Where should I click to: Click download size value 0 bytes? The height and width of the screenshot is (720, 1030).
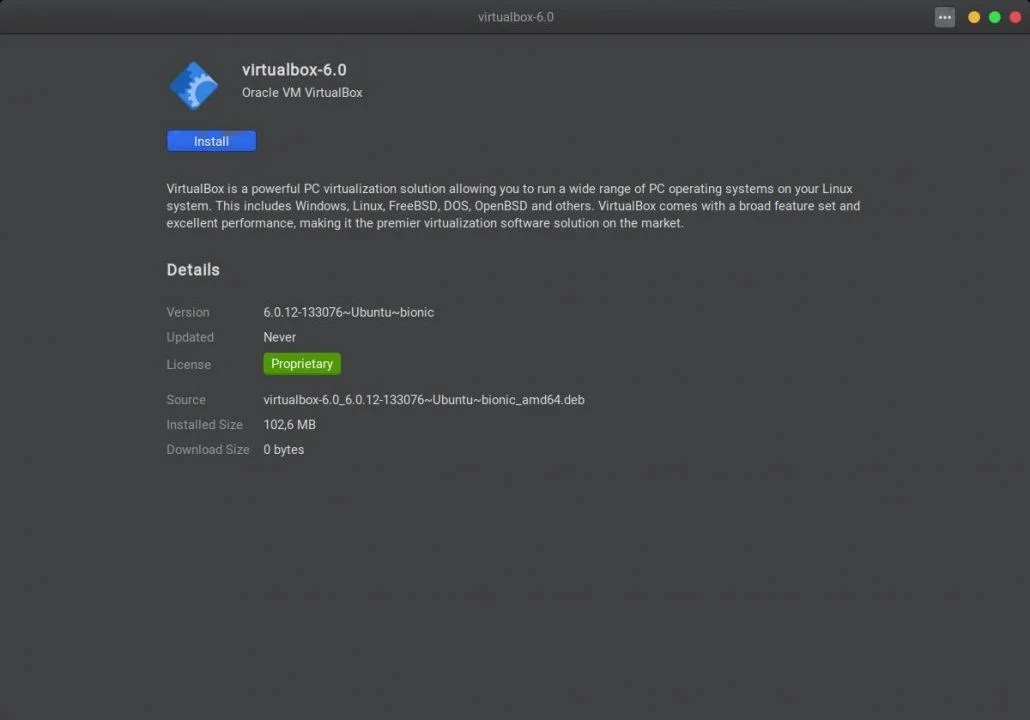pos(283,449)
